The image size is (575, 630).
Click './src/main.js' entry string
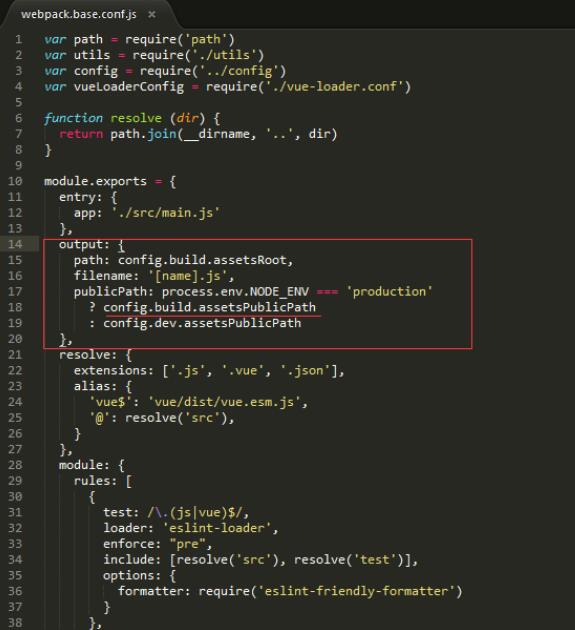point(166,213)
